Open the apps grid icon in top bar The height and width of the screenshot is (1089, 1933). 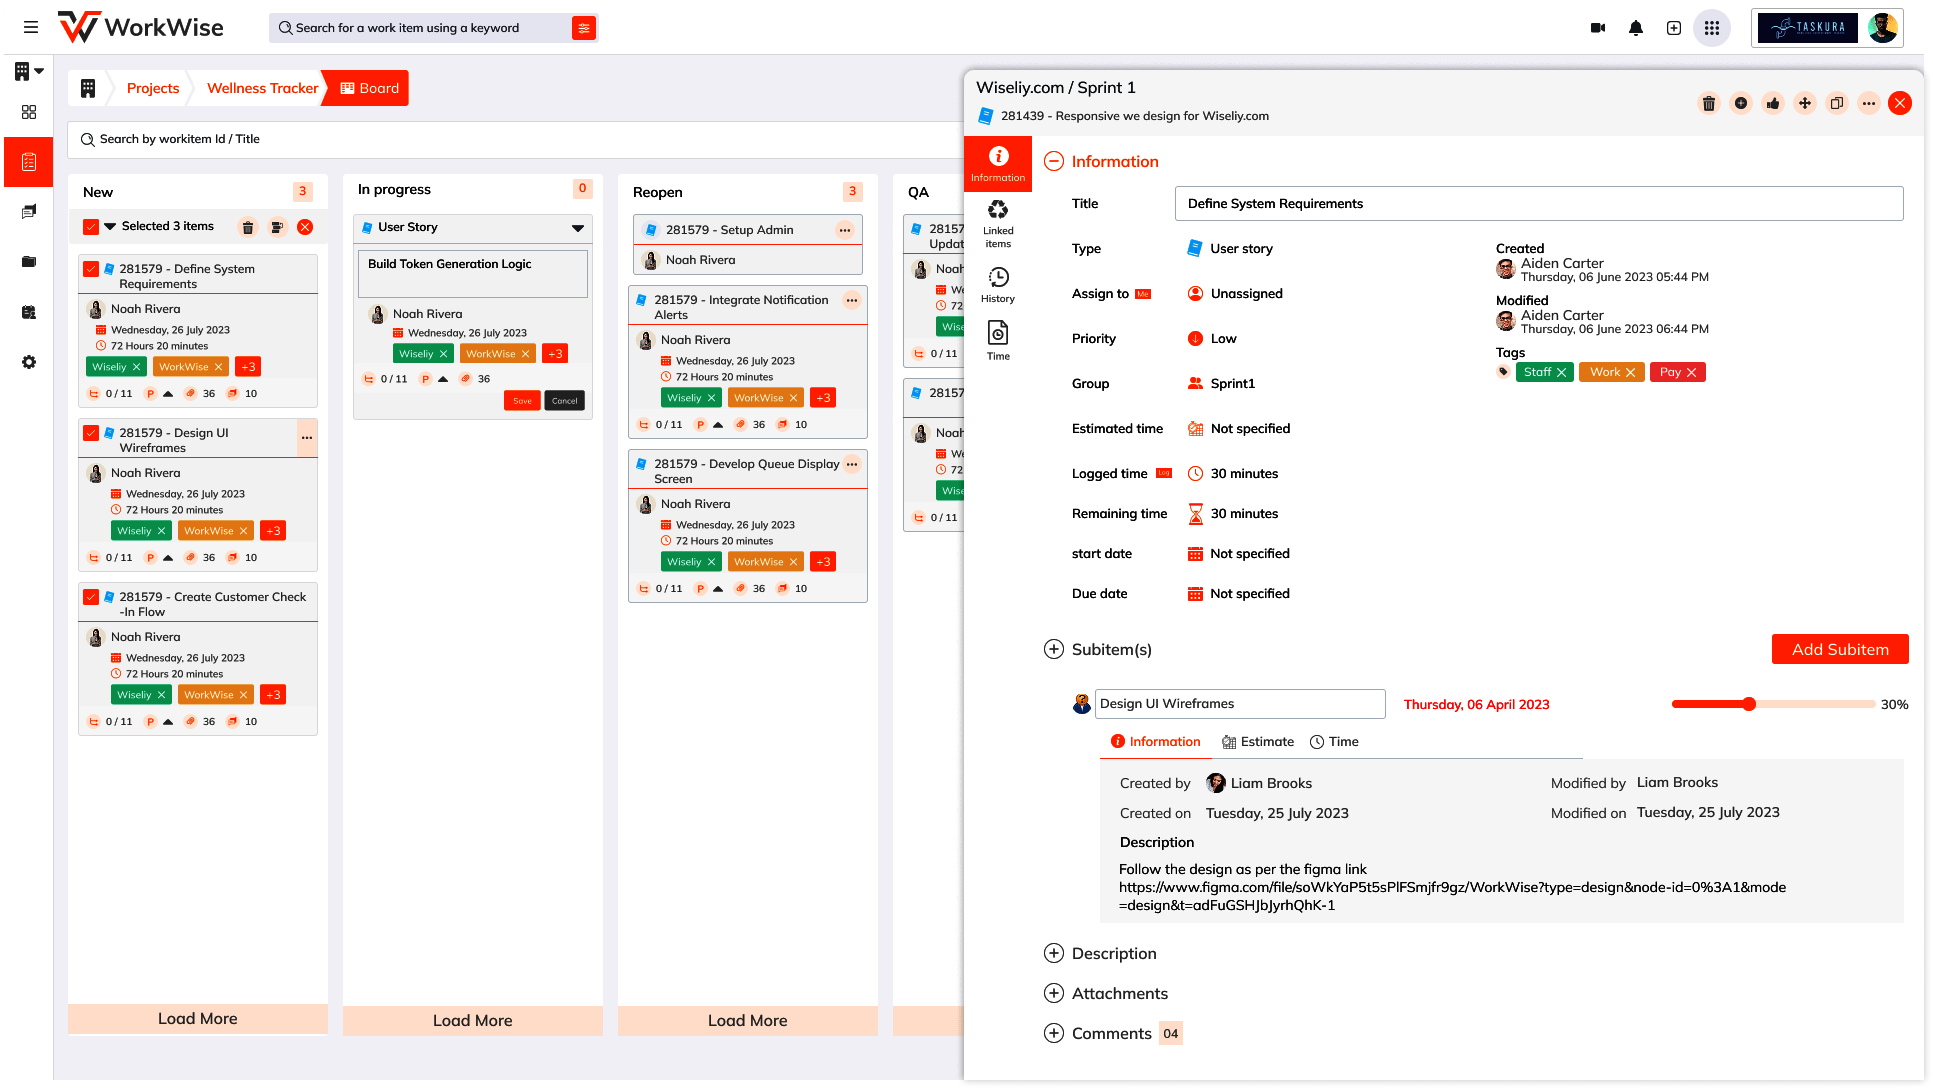(1712, 28)
